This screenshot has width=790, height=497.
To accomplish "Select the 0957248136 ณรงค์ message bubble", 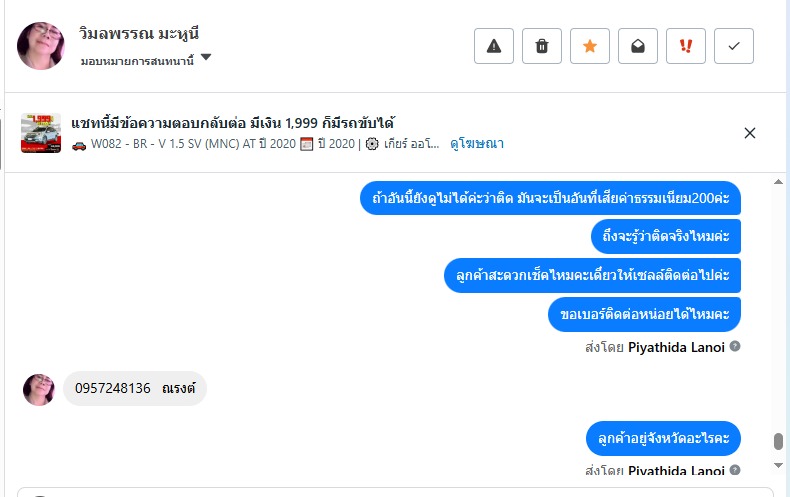I will click(134, 388).
